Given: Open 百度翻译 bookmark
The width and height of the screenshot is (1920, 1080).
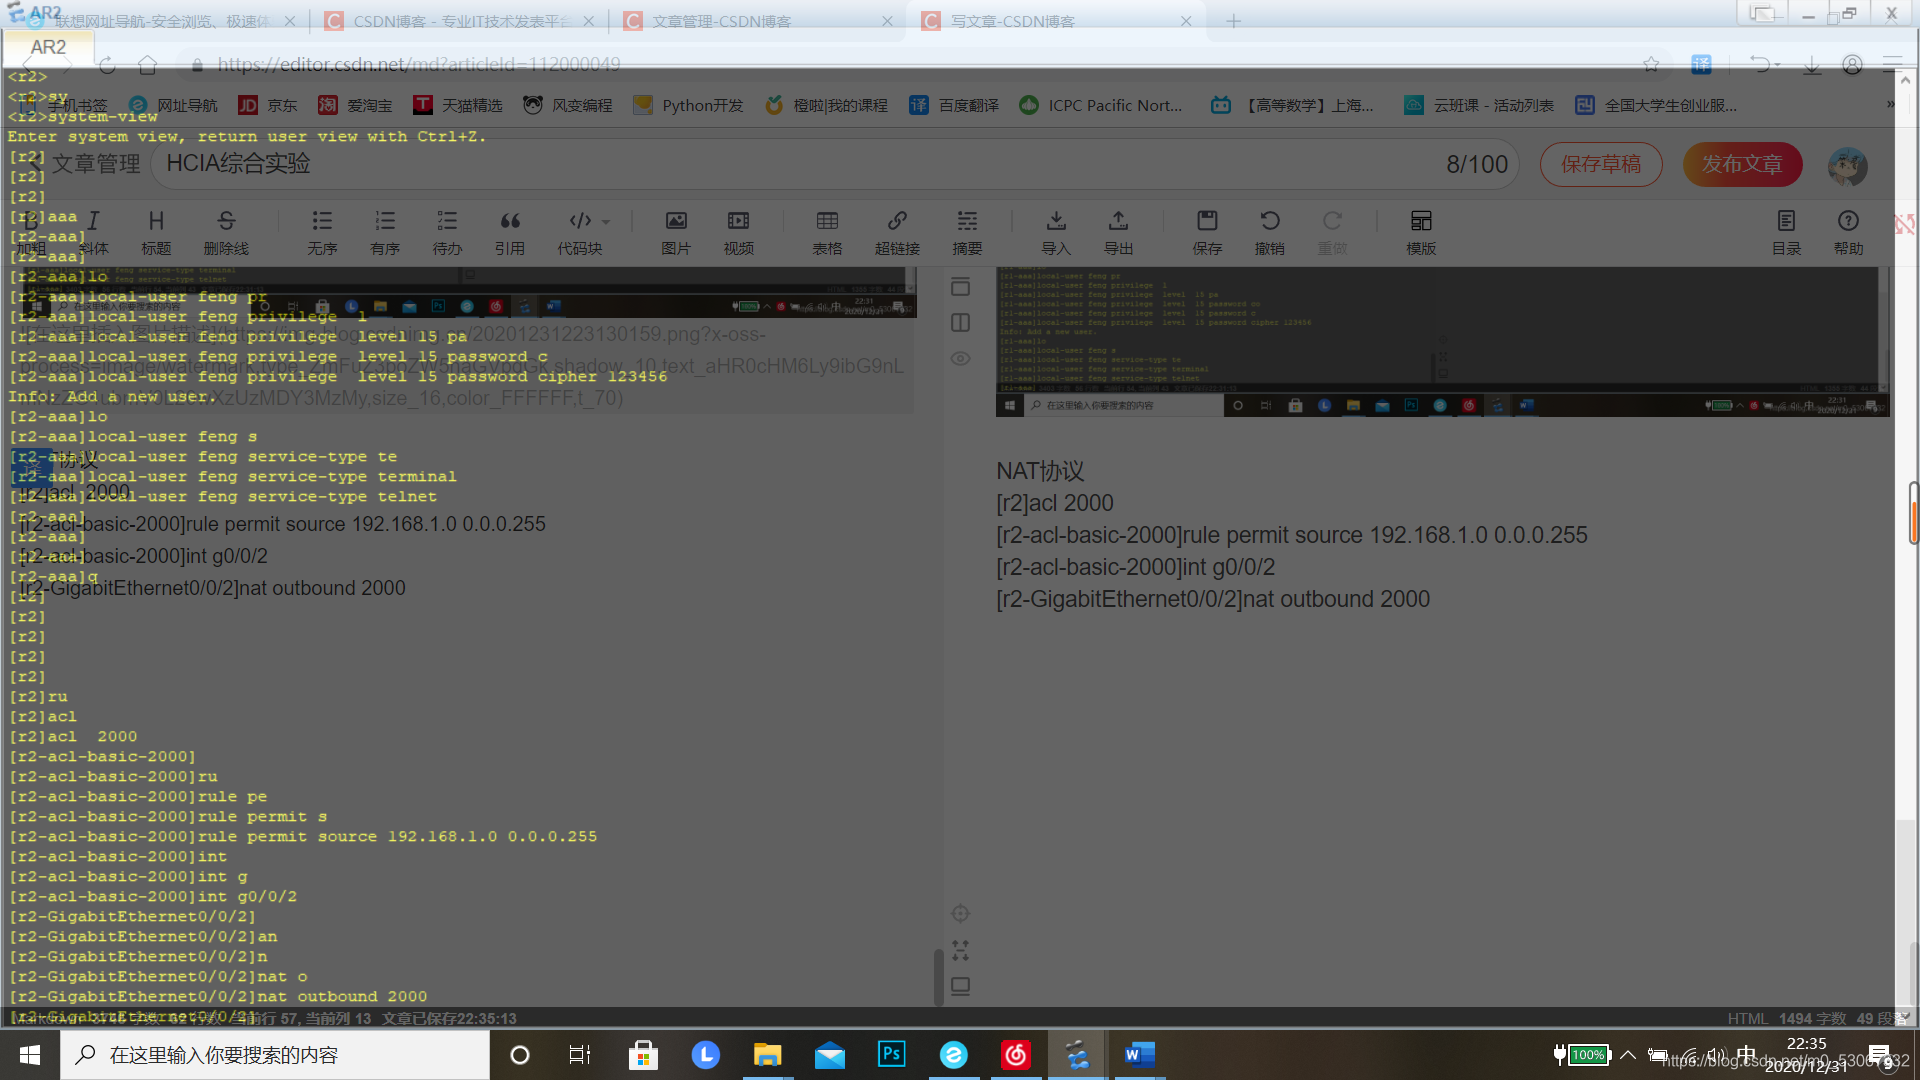Looking at the screenshot, I should (954, 105).
